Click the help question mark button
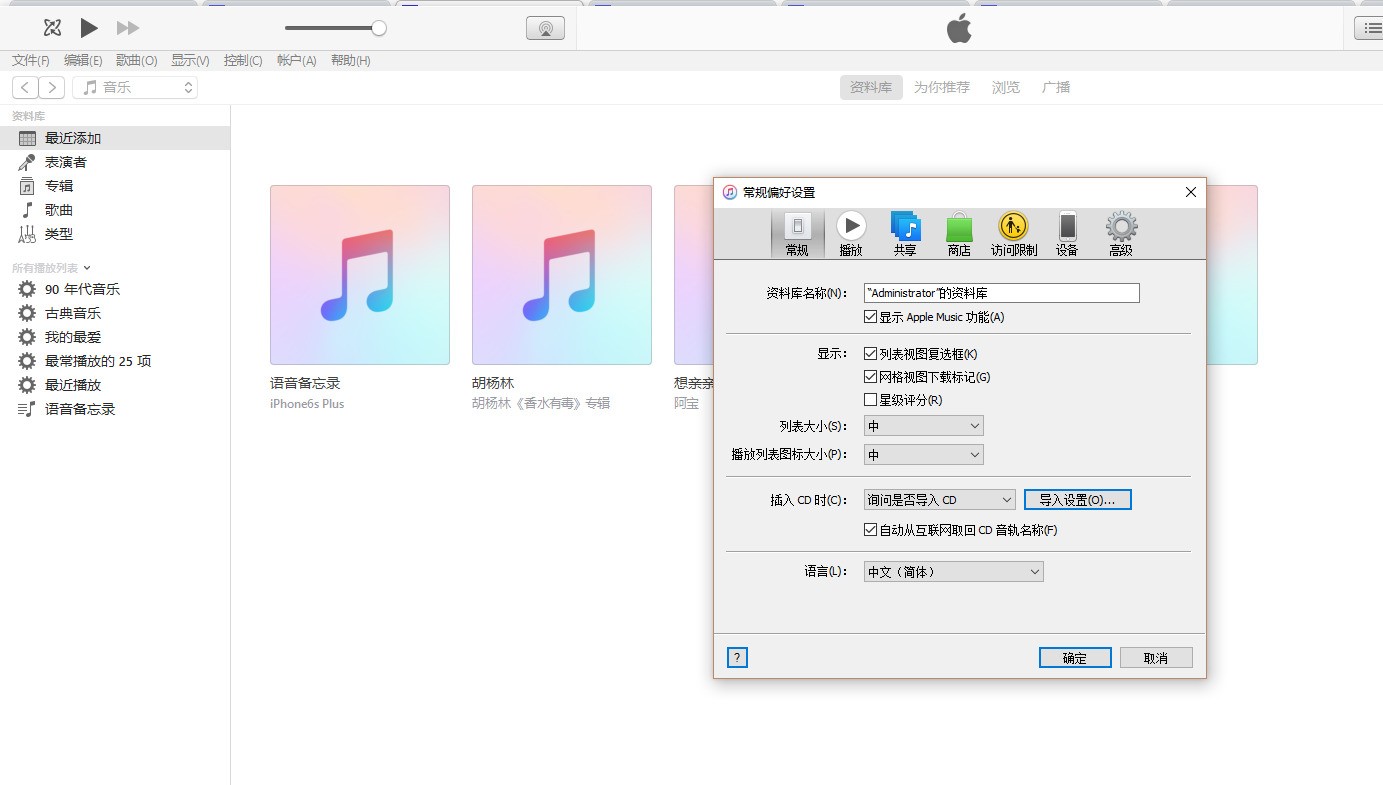Viewport: 1383px width, 785px height. click(x=737, y=657)
